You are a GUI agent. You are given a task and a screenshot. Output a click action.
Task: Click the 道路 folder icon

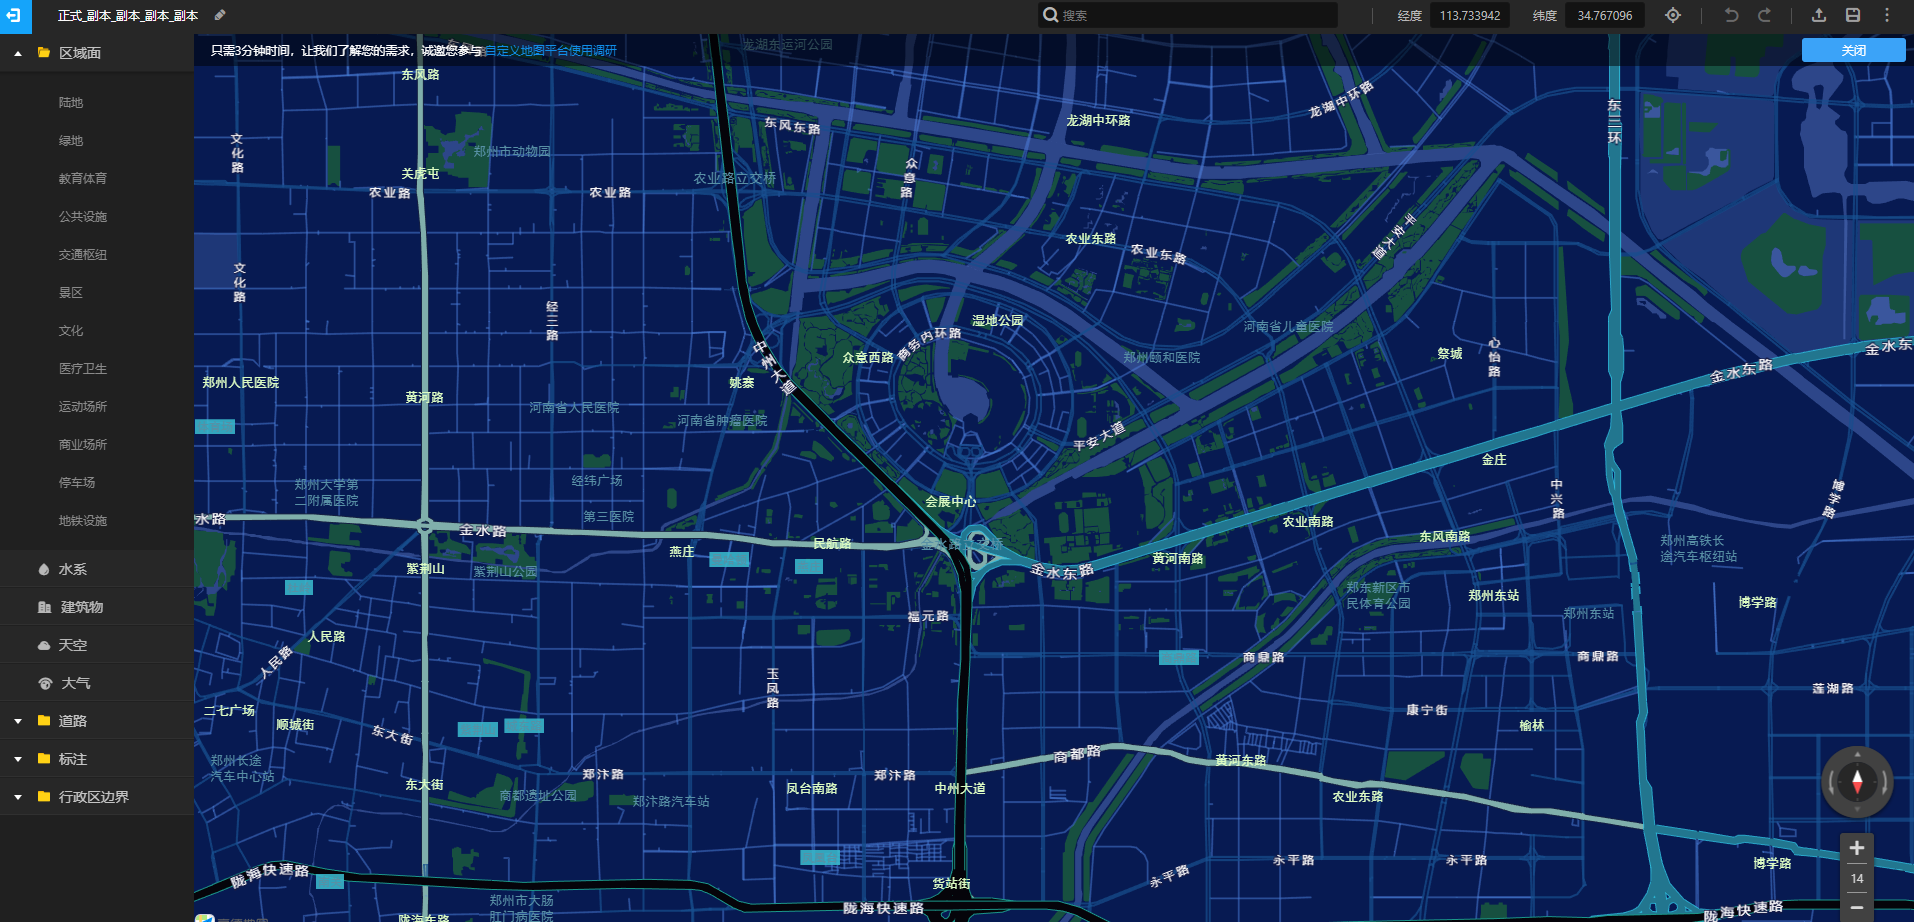(44, 721)
